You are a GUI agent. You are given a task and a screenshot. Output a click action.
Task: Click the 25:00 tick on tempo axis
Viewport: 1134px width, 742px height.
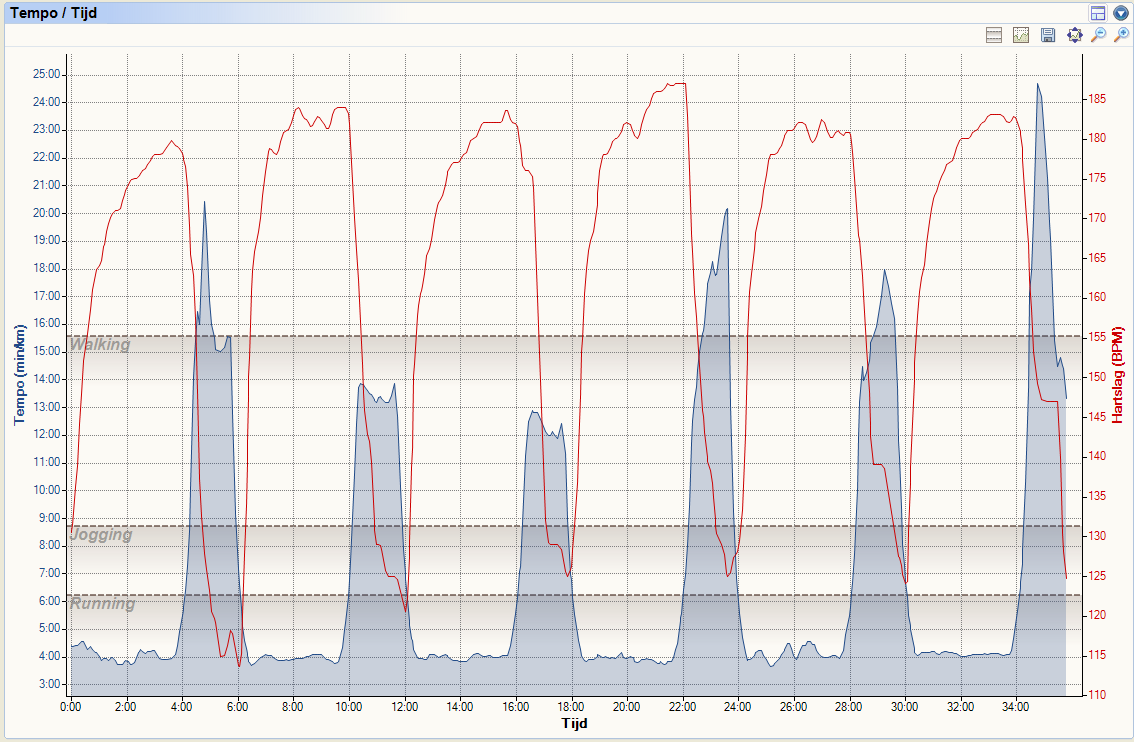coord(47,74)
